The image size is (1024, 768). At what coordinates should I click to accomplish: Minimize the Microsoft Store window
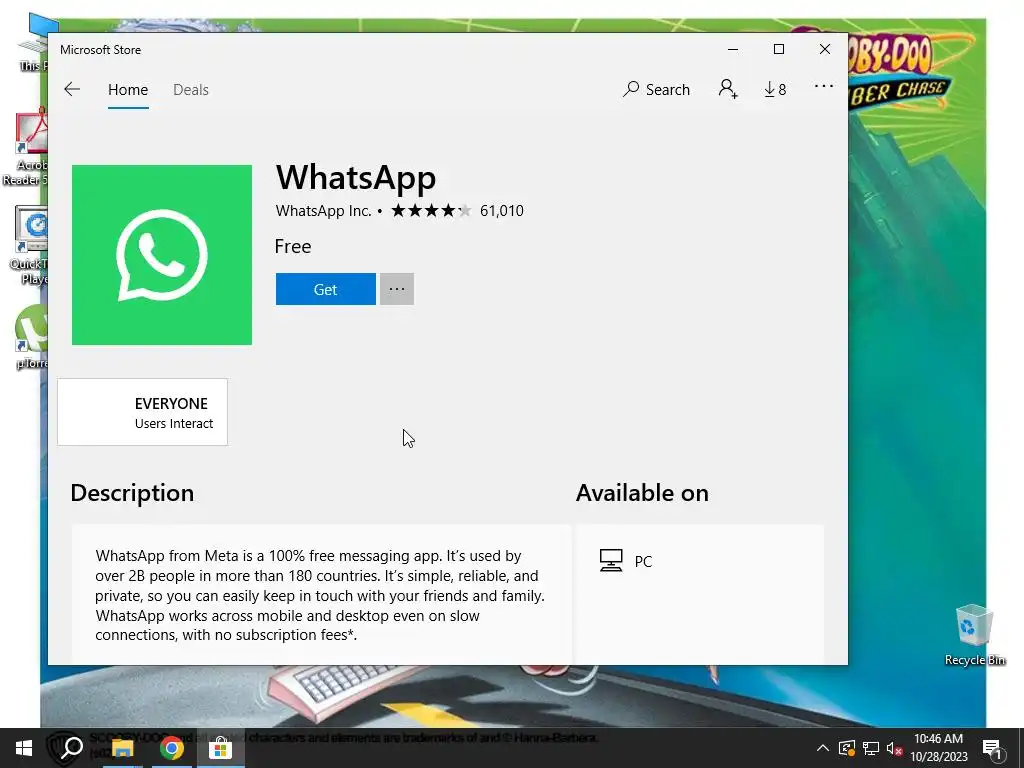[x=733, y=50]
